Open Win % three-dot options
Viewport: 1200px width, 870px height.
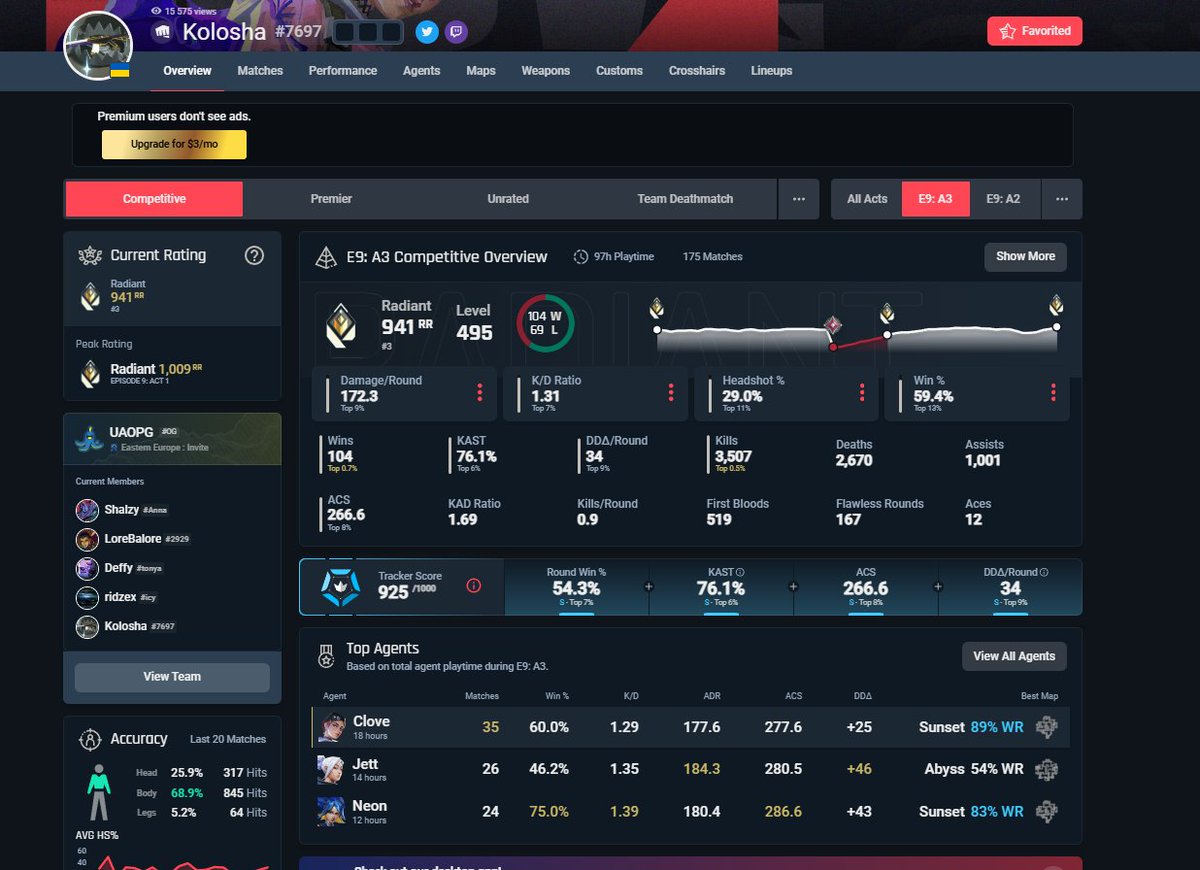[1052, 392]
